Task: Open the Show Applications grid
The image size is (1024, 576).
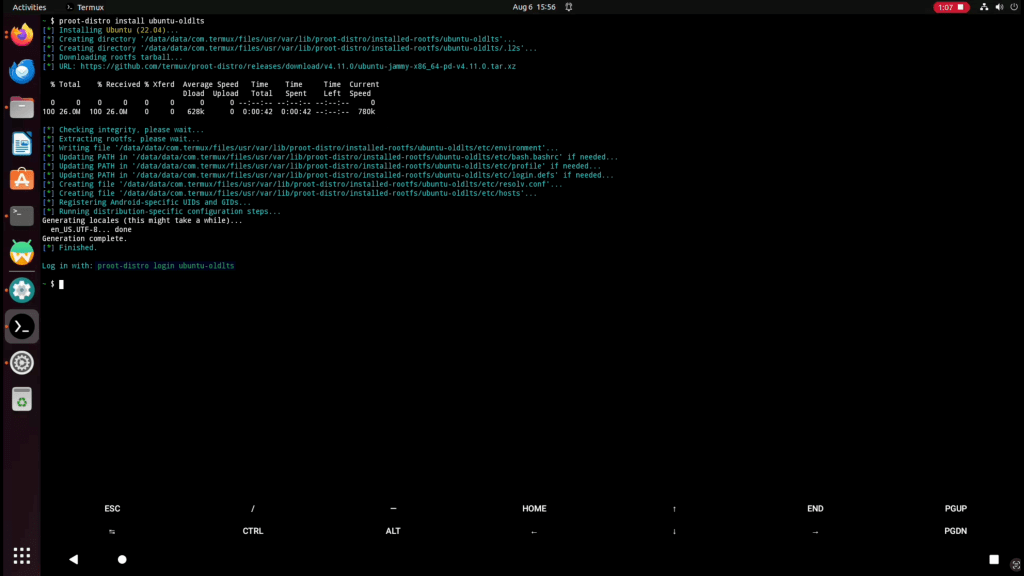Action: (22, 556)
